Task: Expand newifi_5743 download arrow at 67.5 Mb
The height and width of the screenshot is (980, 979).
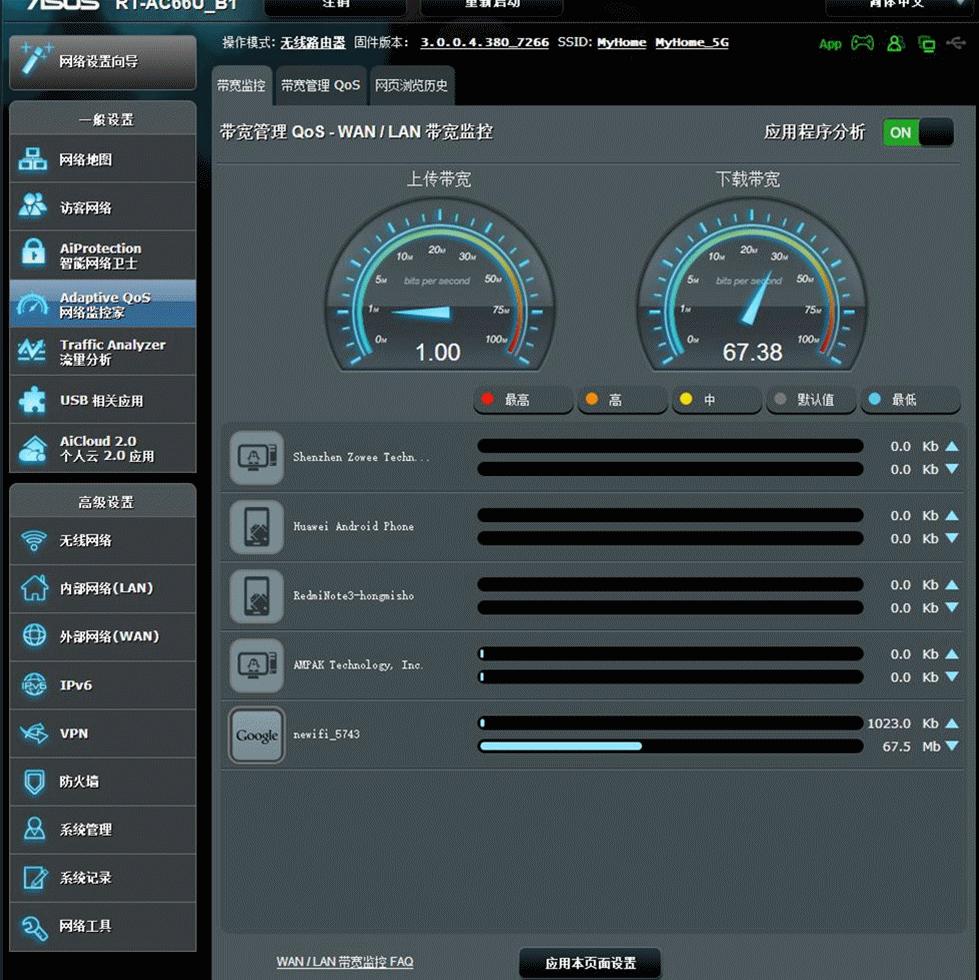Action: [952, 747]
